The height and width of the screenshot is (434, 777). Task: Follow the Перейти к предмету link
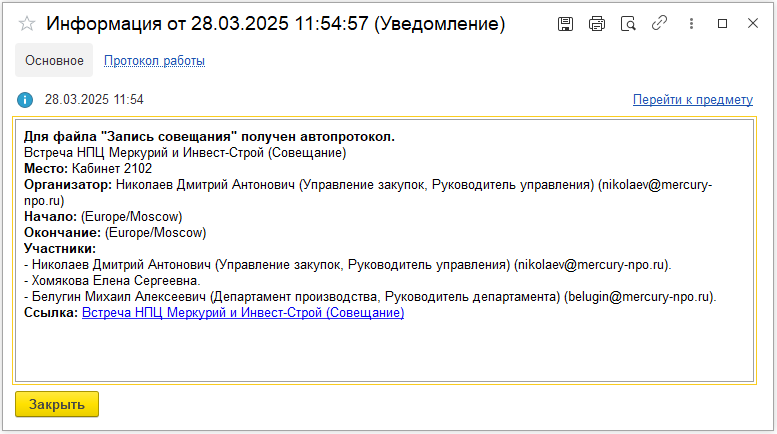[692, 100]
